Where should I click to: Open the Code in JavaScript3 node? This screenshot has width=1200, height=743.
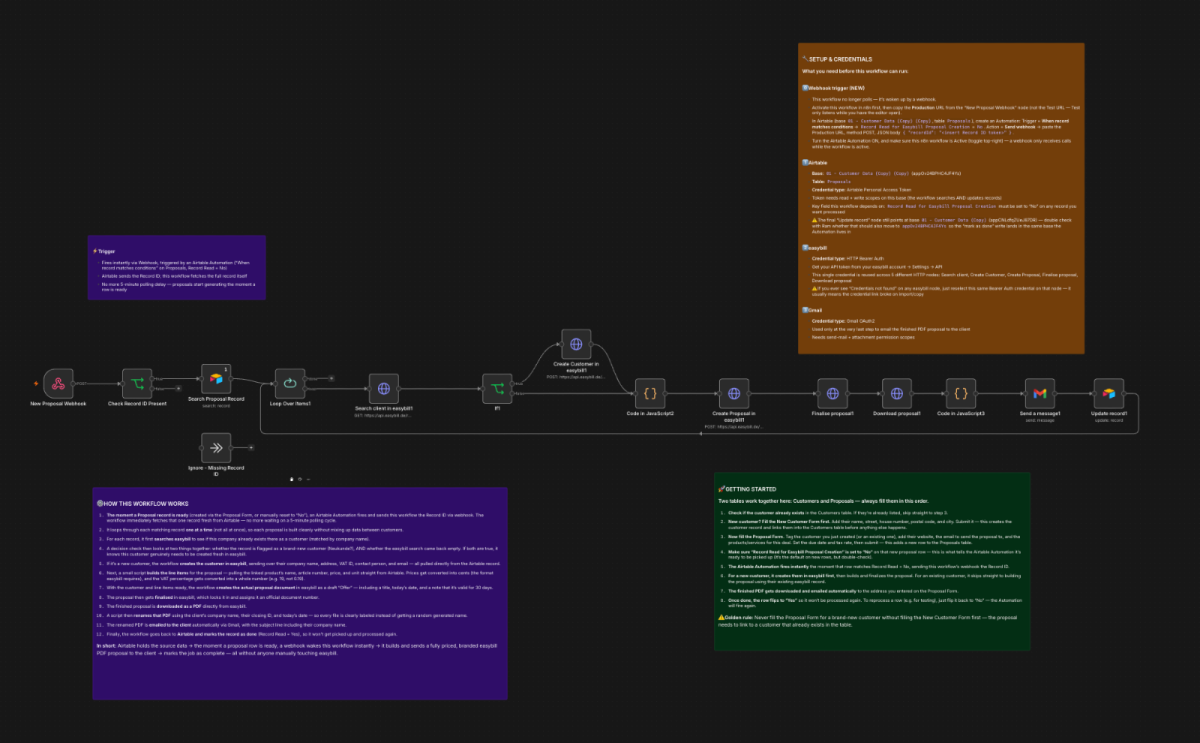[x=961, y=394]
